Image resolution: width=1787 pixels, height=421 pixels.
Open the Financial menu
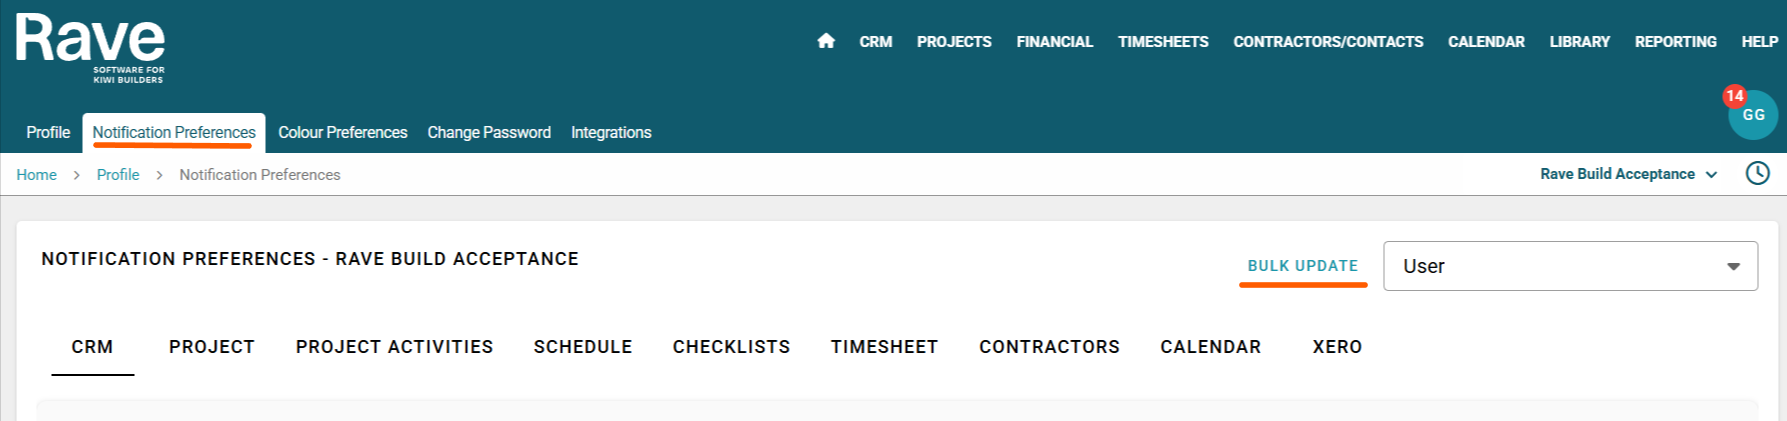(1054, 42)
